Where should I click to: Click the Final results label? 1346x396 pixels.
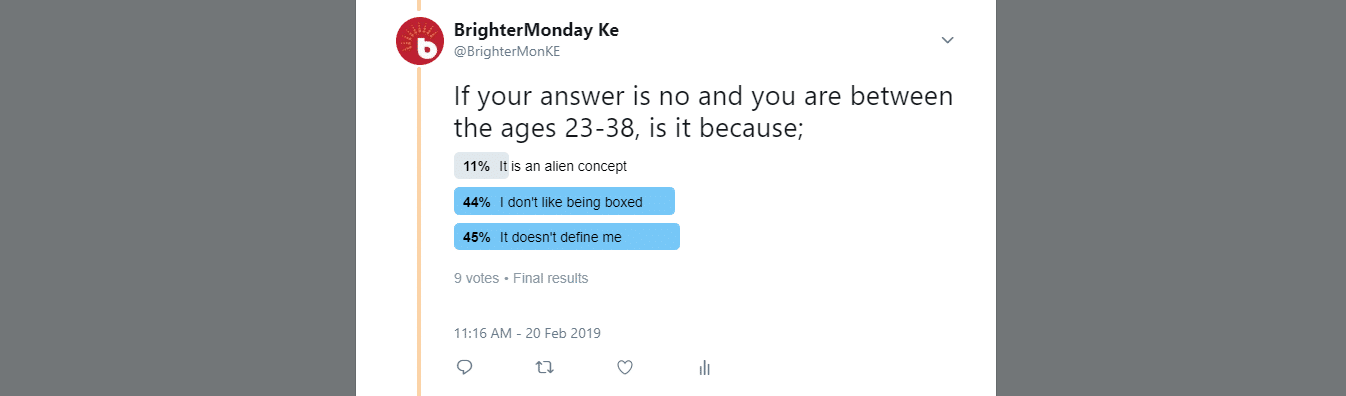tap(550, 278)
